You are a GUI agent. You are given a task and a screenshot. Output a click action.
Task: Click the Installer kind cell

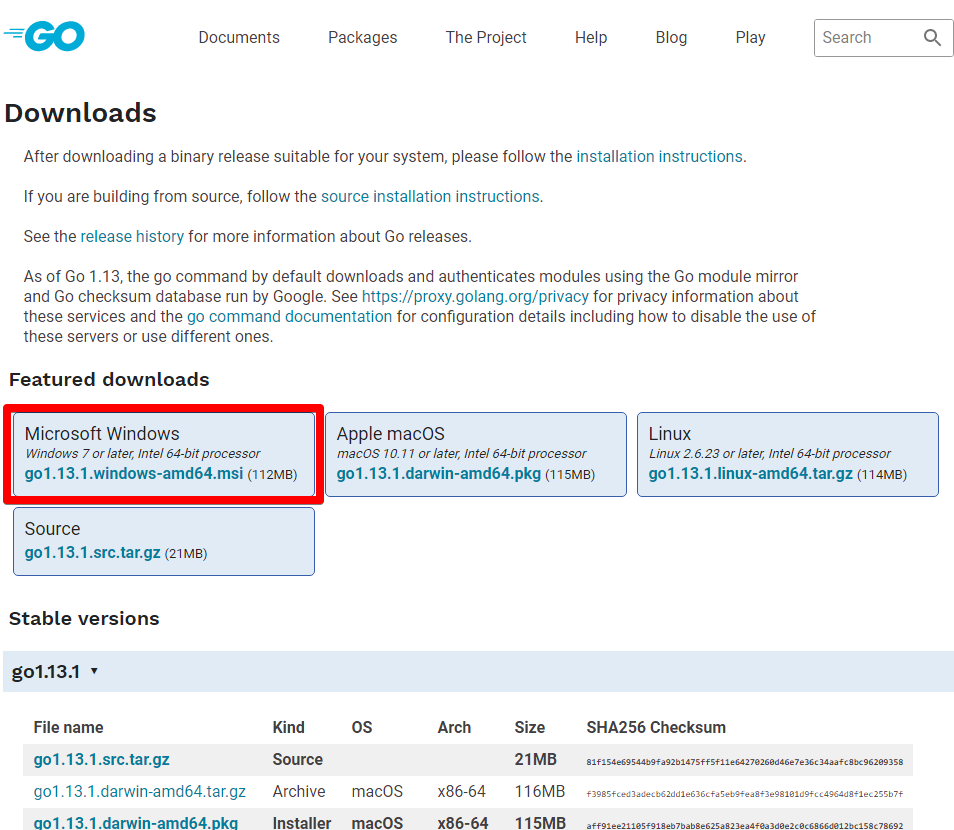[x=302, y=823]
